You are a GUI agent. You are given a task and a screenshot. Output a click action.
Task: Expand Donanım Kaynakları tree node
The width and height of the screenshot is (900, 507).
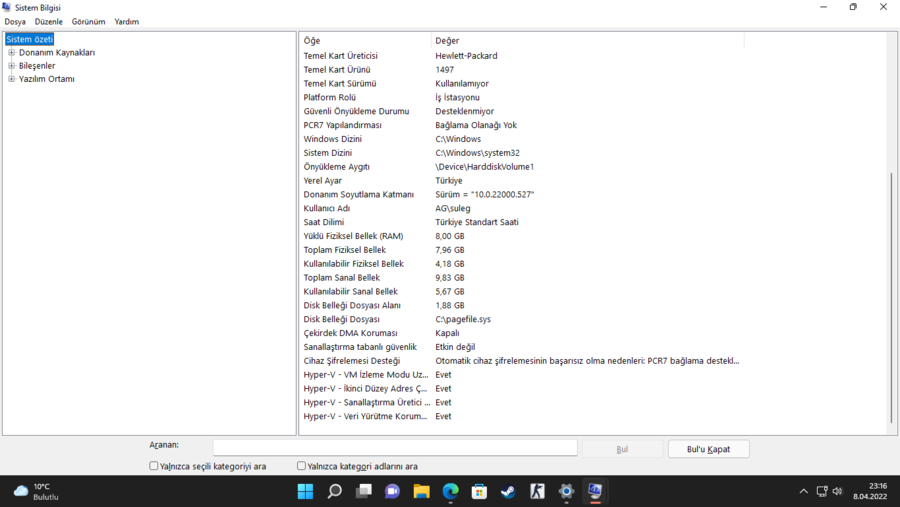(x=11, y=52)
